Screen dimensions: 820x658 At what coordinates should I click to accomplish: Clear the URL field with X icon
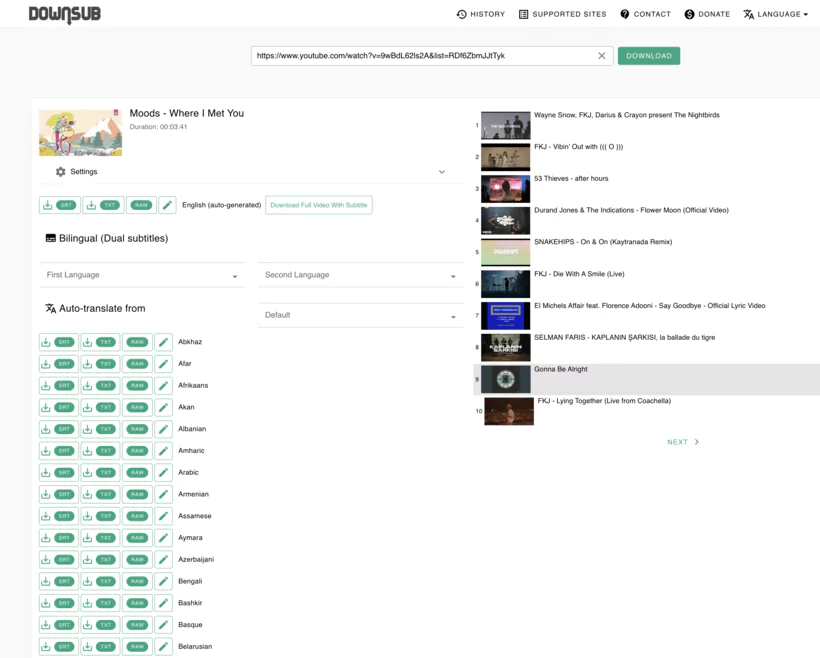(601, 56)
